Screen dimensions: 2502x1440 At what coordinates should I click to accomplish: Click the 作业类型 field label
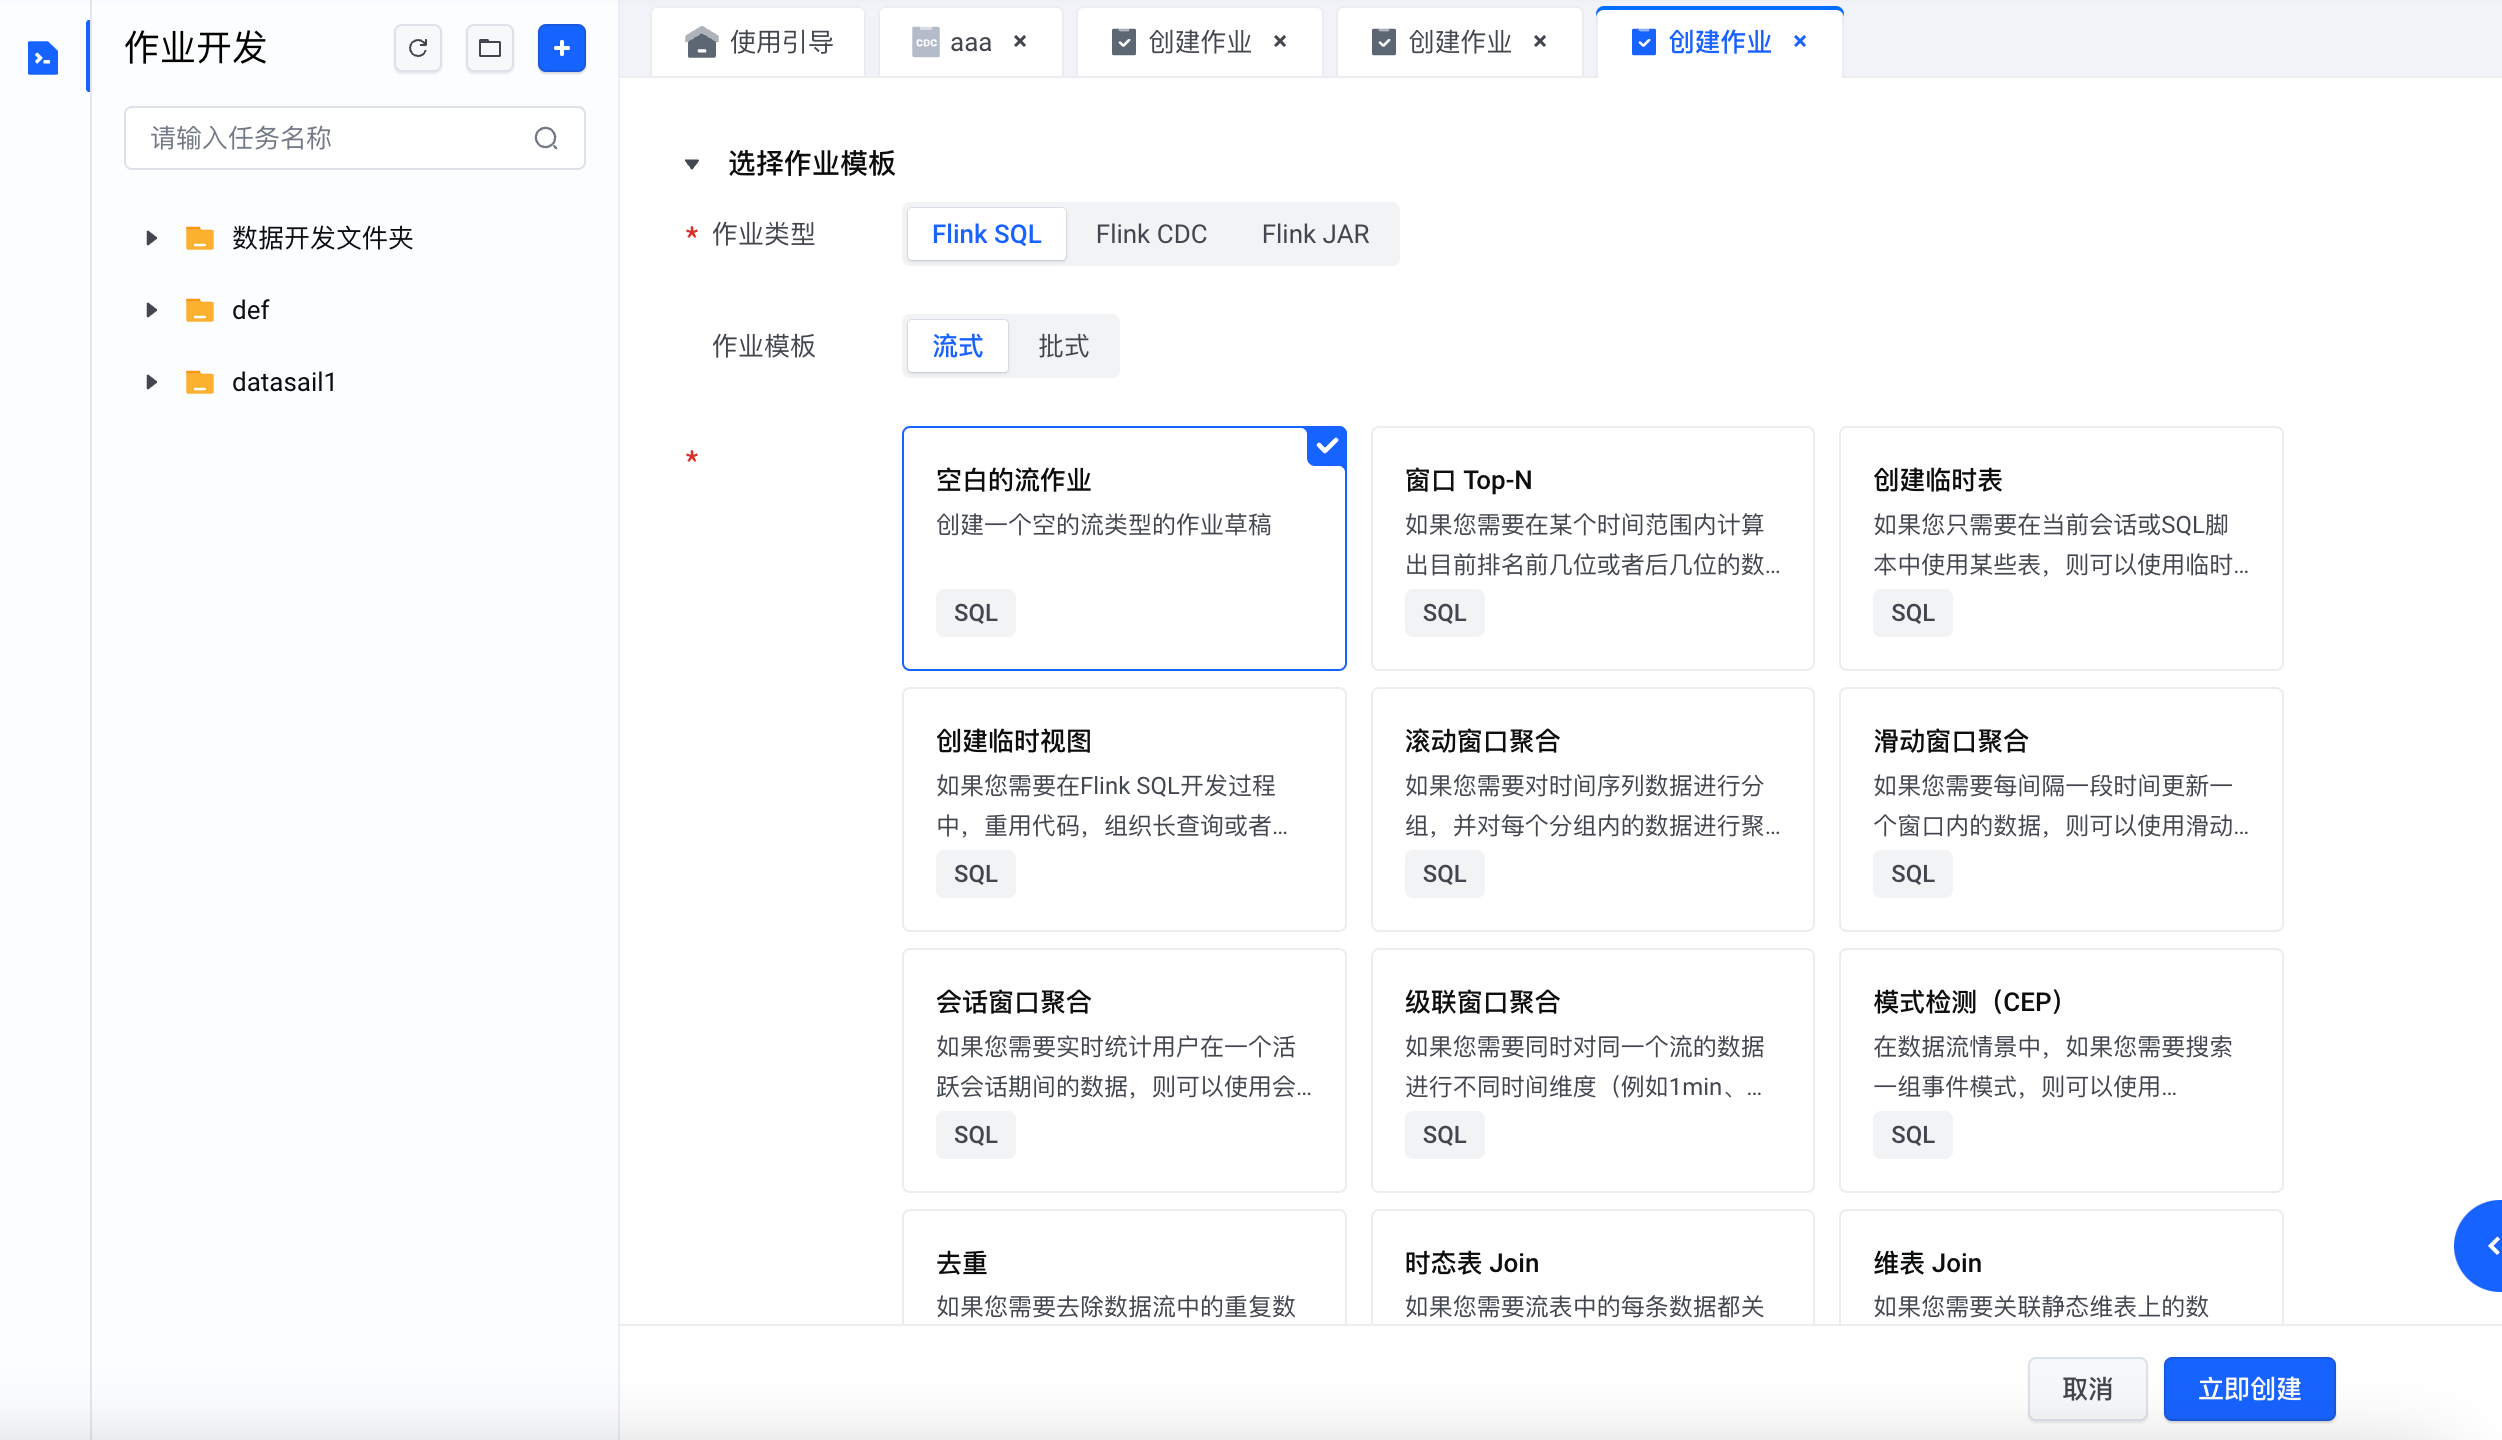click(763, 234)
